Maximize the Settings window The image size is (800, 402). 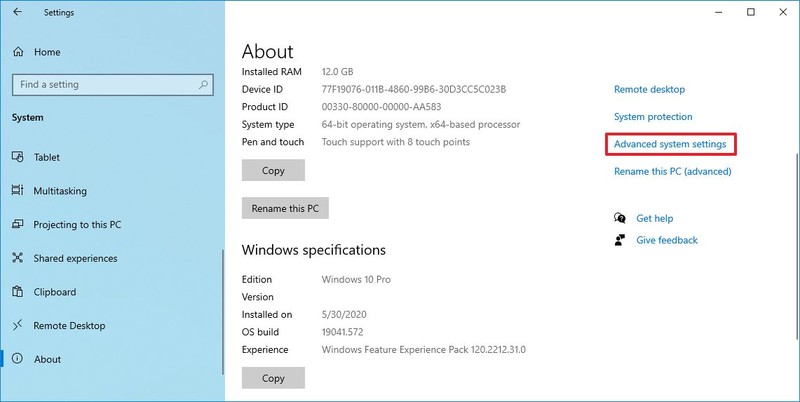[x=751, y=12]
